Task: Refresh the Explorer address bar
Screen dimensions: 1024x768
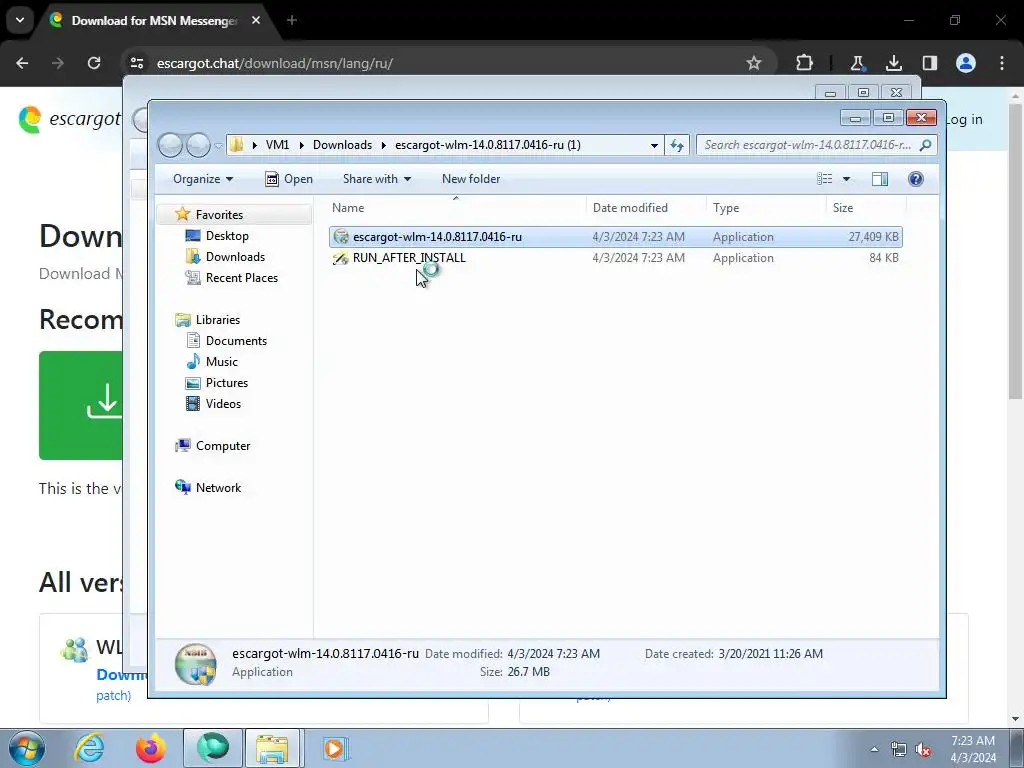Action: [677, 145]
